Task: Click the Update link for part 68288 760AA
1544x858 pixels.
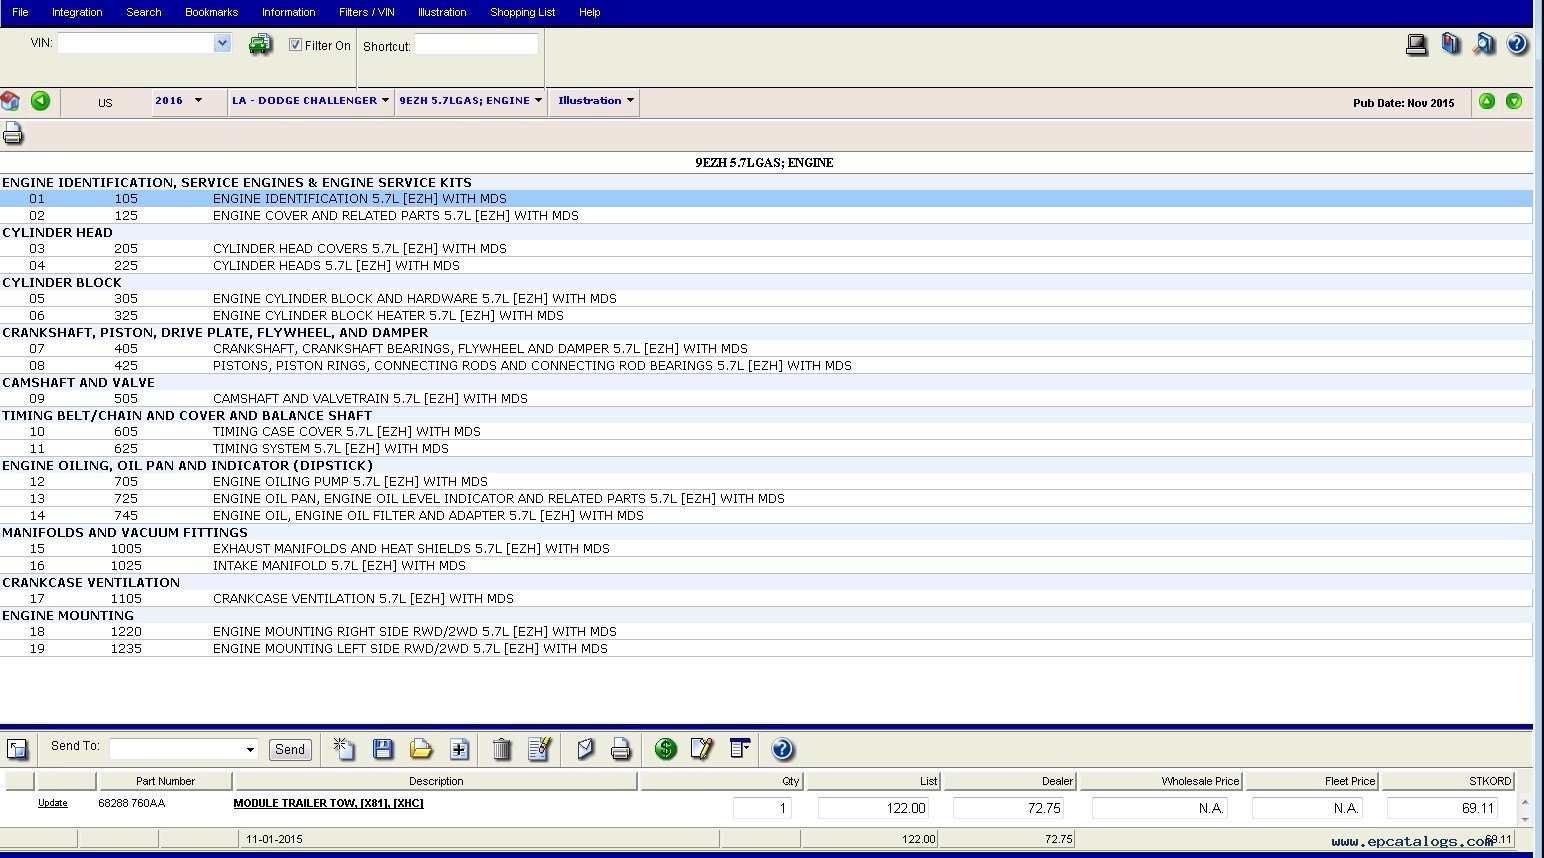Action: tap(53, 803)
